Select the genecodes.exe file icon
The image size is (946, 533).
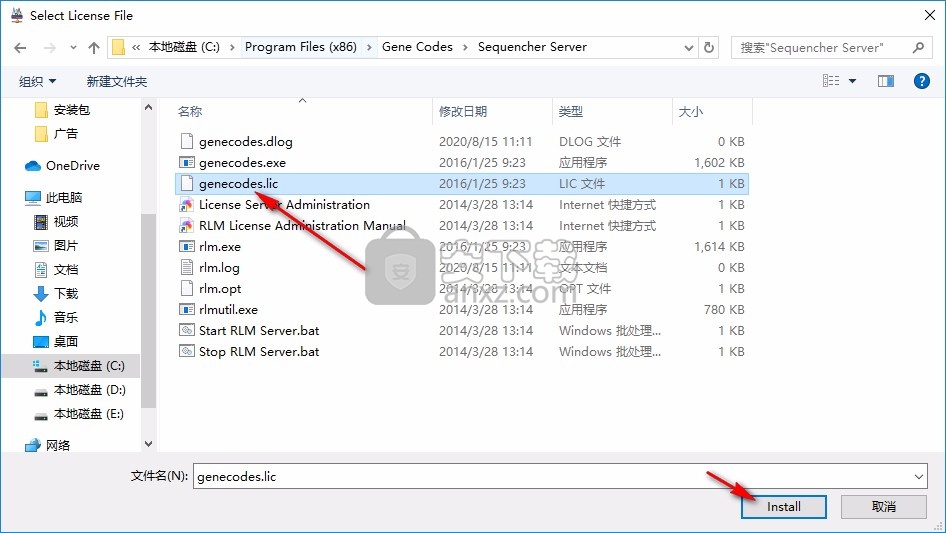(x=187, y=162)
